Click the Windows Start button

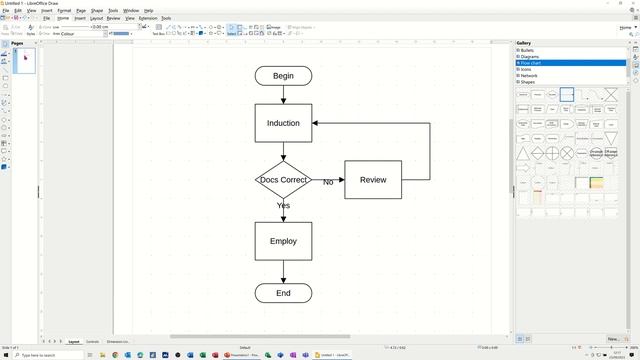coord(6,355)
